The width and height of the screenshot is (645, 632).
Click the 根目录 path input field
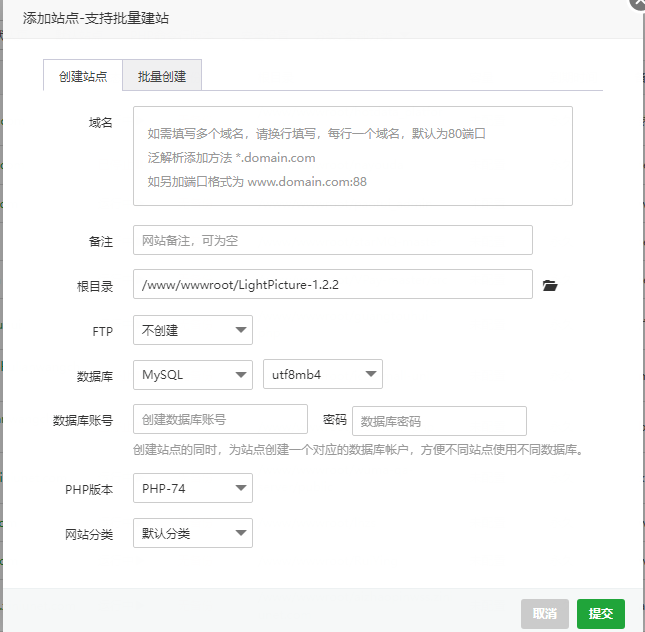[333, 284]
